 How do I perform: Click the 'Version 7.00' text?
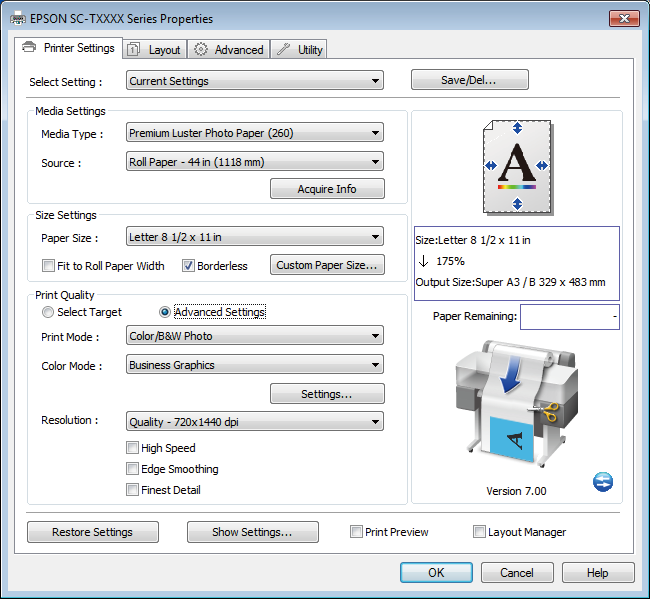pyautogui.click(x=516, y=491)
